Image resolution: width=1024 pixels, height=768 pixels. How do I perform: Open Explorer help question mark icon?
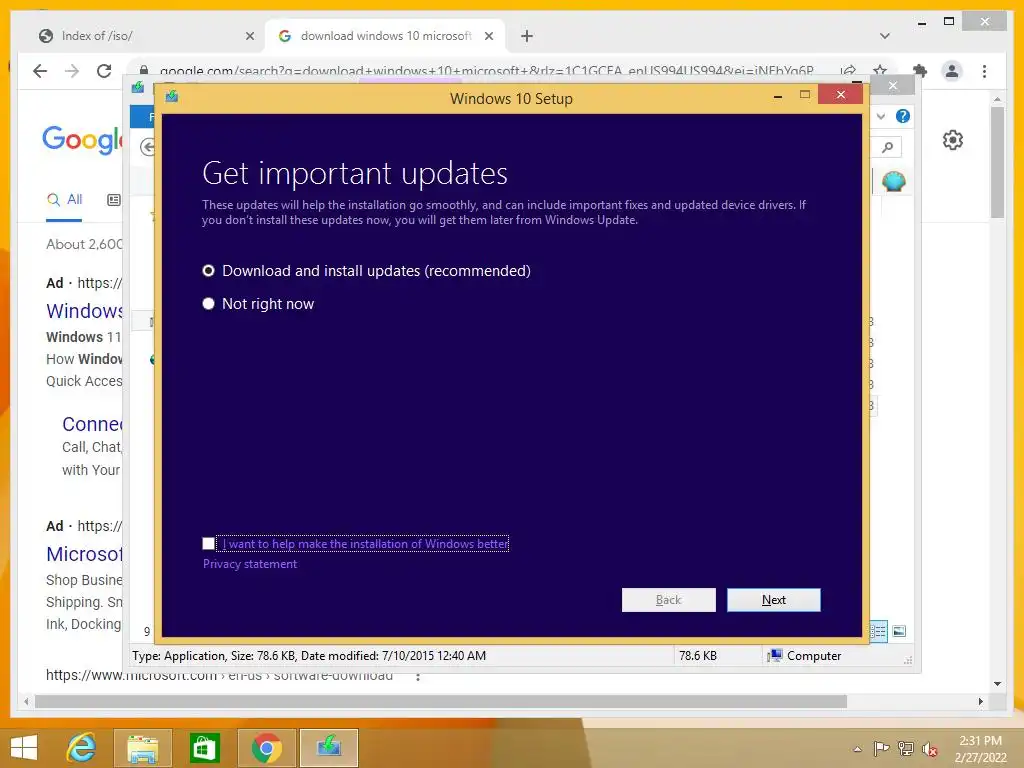click(x=903, y=116)
